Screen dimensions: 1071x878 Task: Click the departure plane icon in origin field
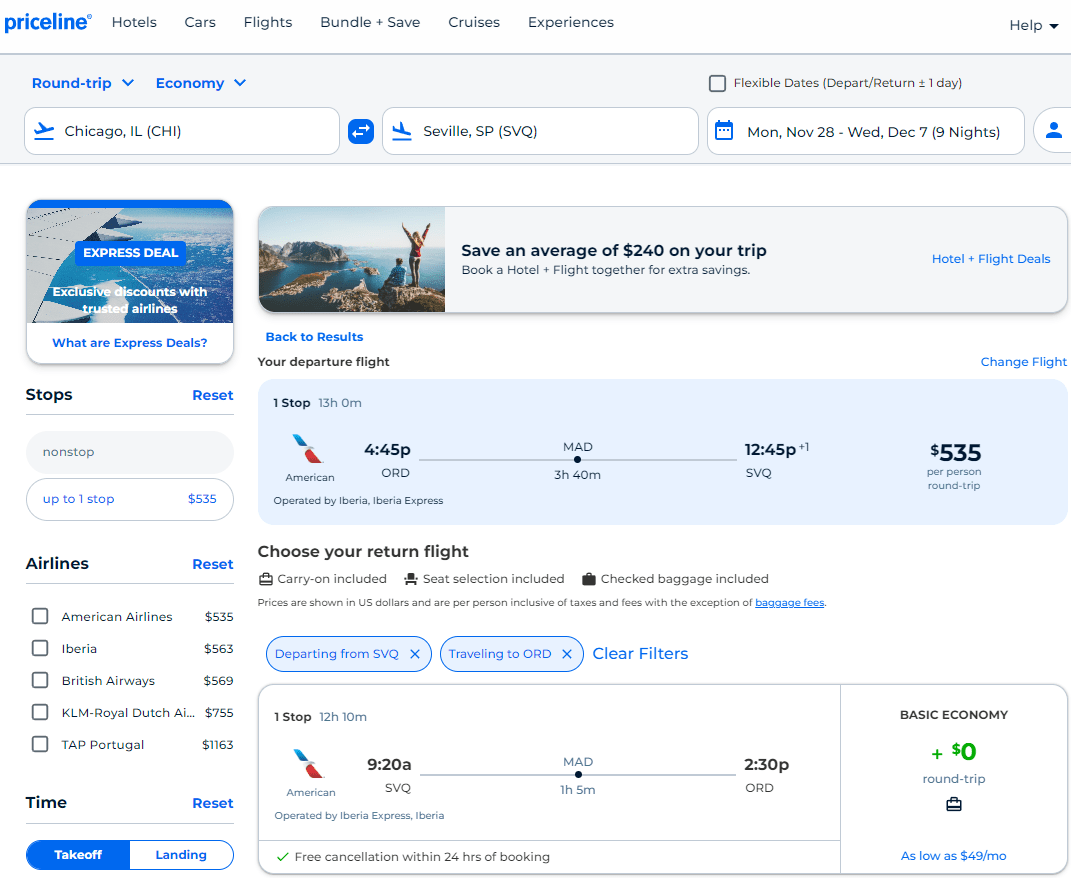coord(44,131)
